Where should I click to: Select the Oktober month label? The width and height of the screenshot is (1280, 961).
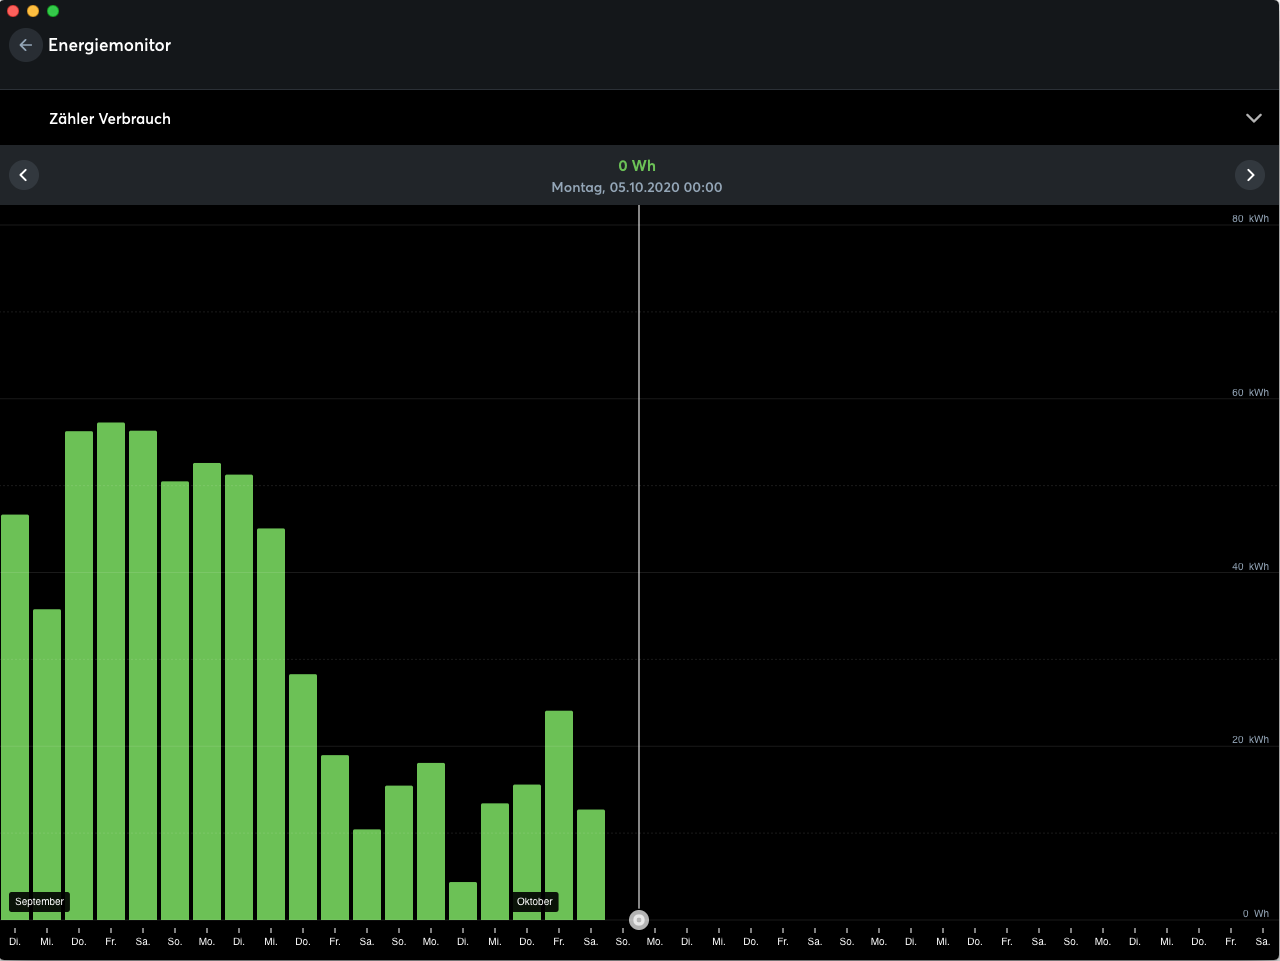click(x=535, y=901)
